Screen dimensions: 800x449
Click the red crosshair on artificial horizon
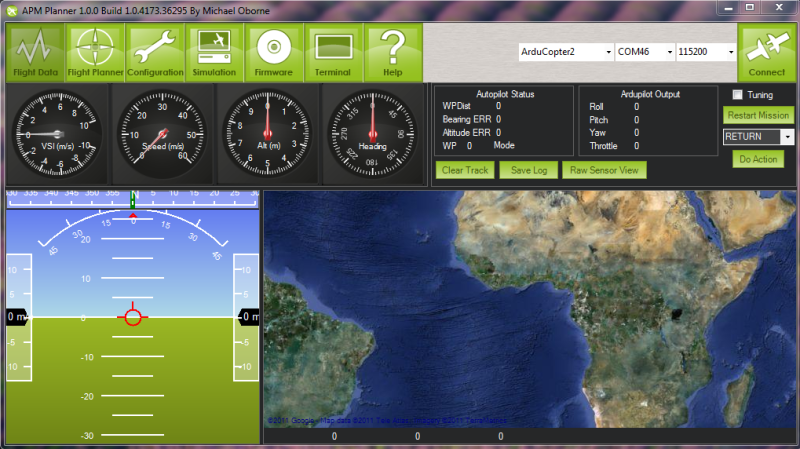133,317
